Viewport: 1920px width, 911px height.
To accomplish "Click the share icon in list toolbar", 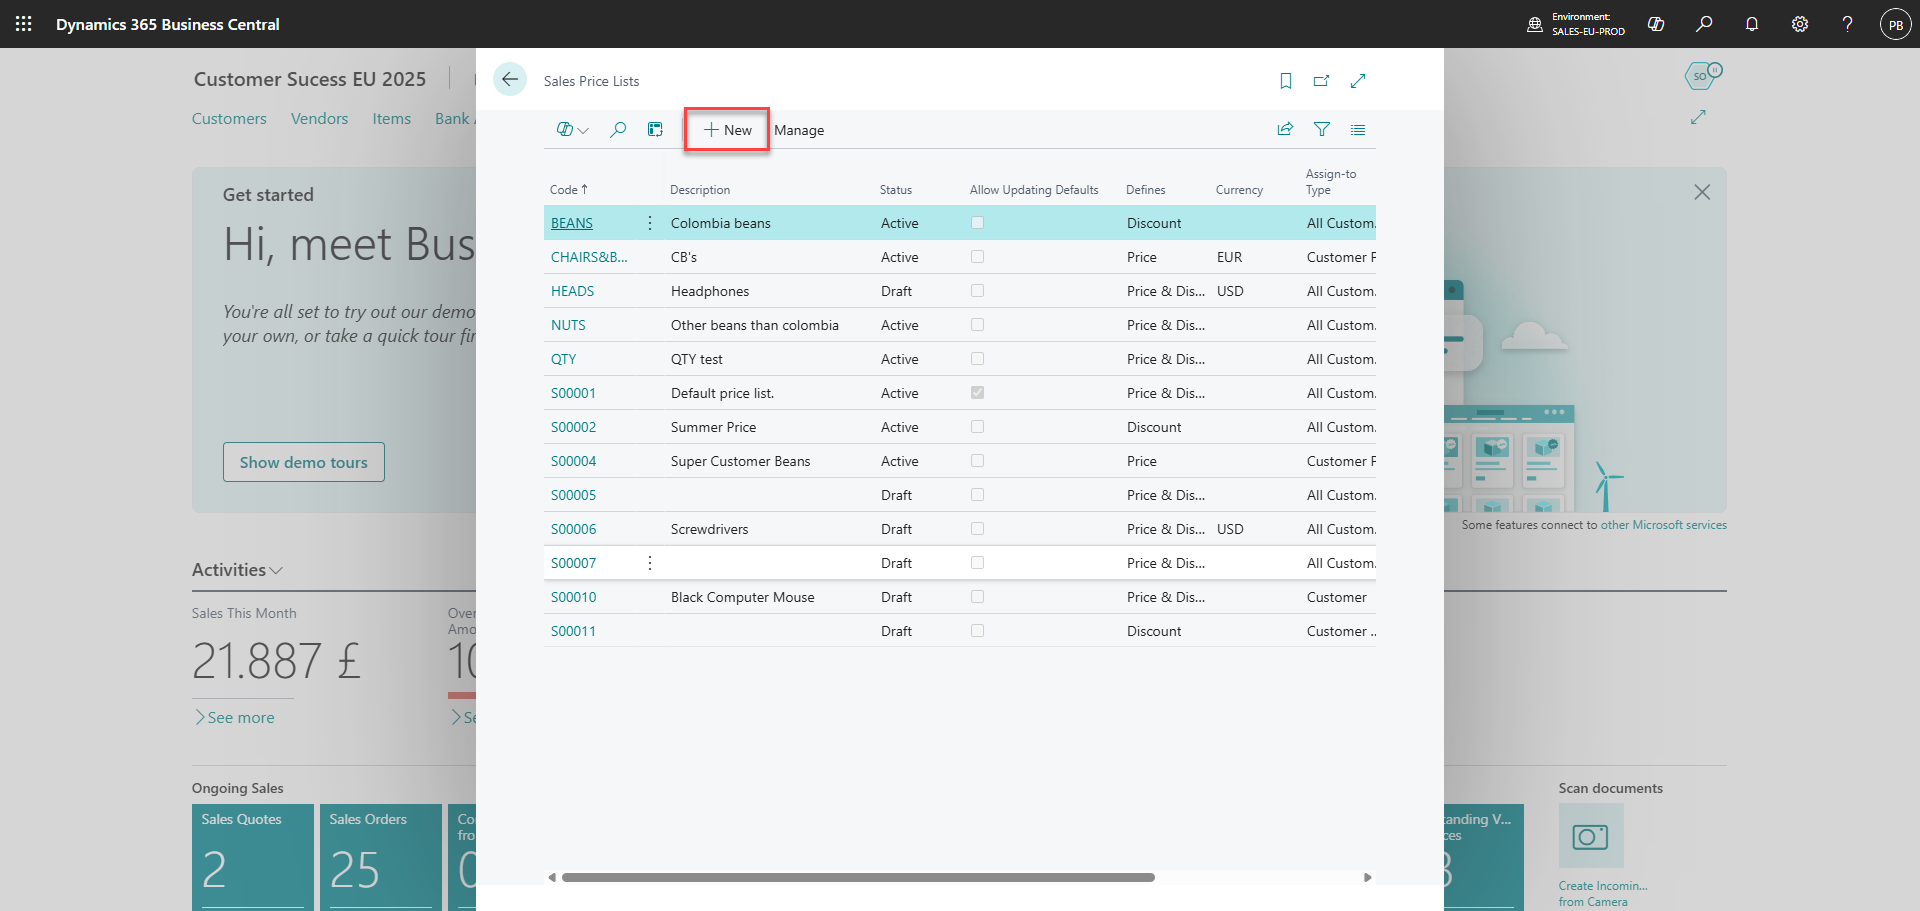I will (x=1285, y=129).
